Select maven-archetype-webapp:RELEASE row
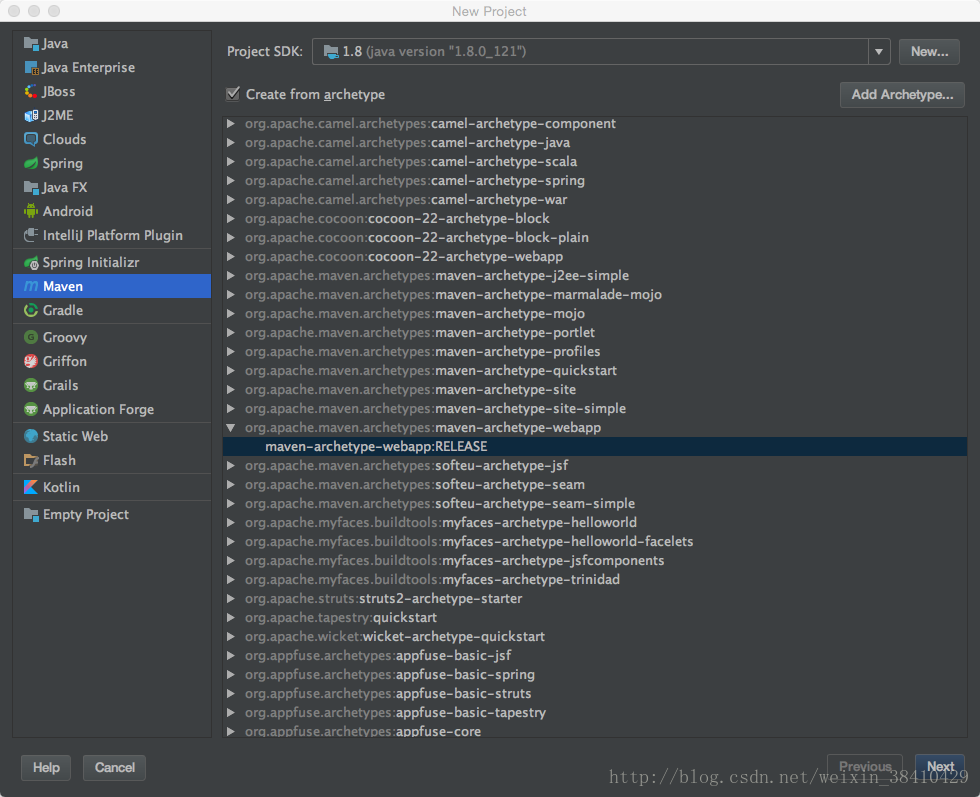Image resolution: width=980 pixels, height=797 pixels. pos(595,446)
